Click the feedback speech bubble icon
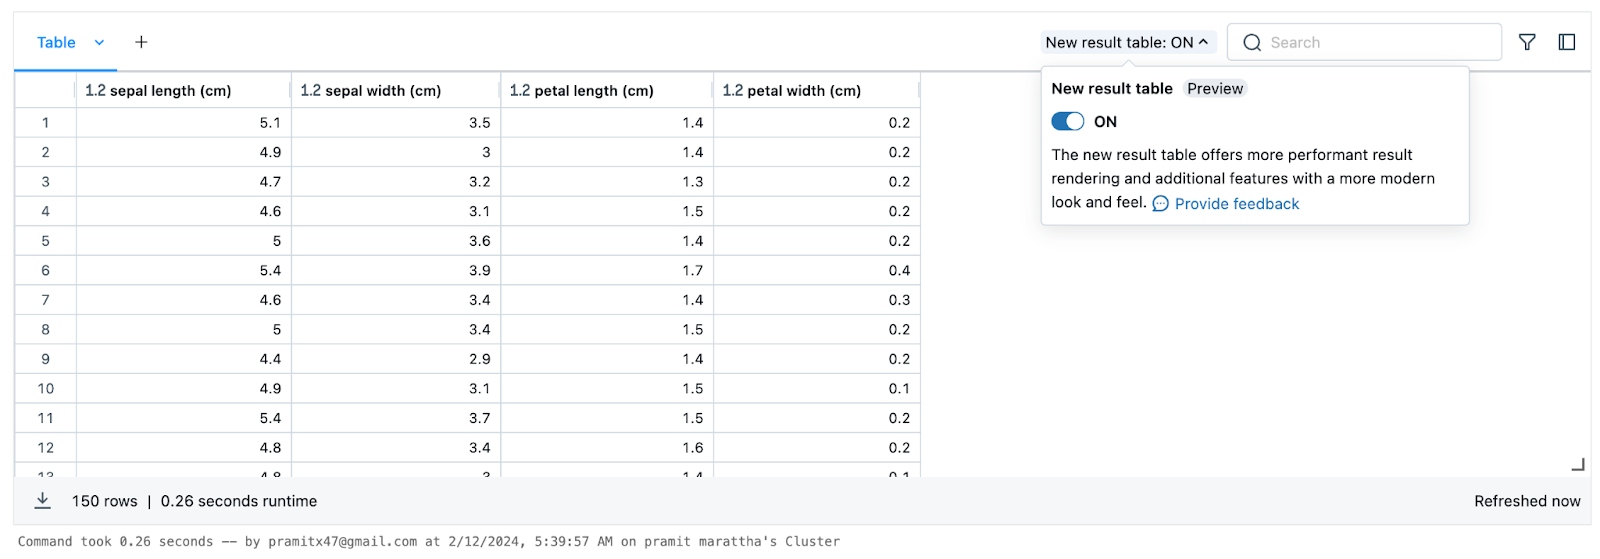1600x559 pixels. point(1160,204)
